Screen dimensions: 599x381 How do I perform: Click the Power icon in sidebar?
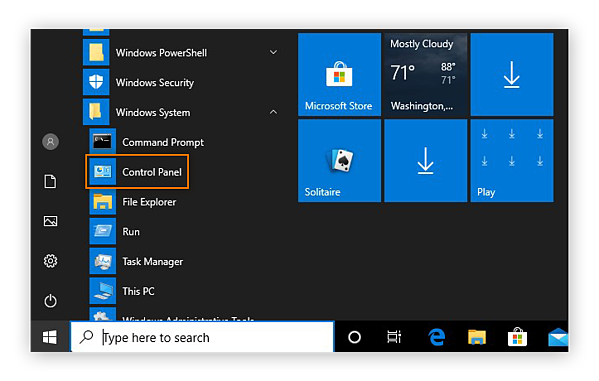(x=50, y=301)
